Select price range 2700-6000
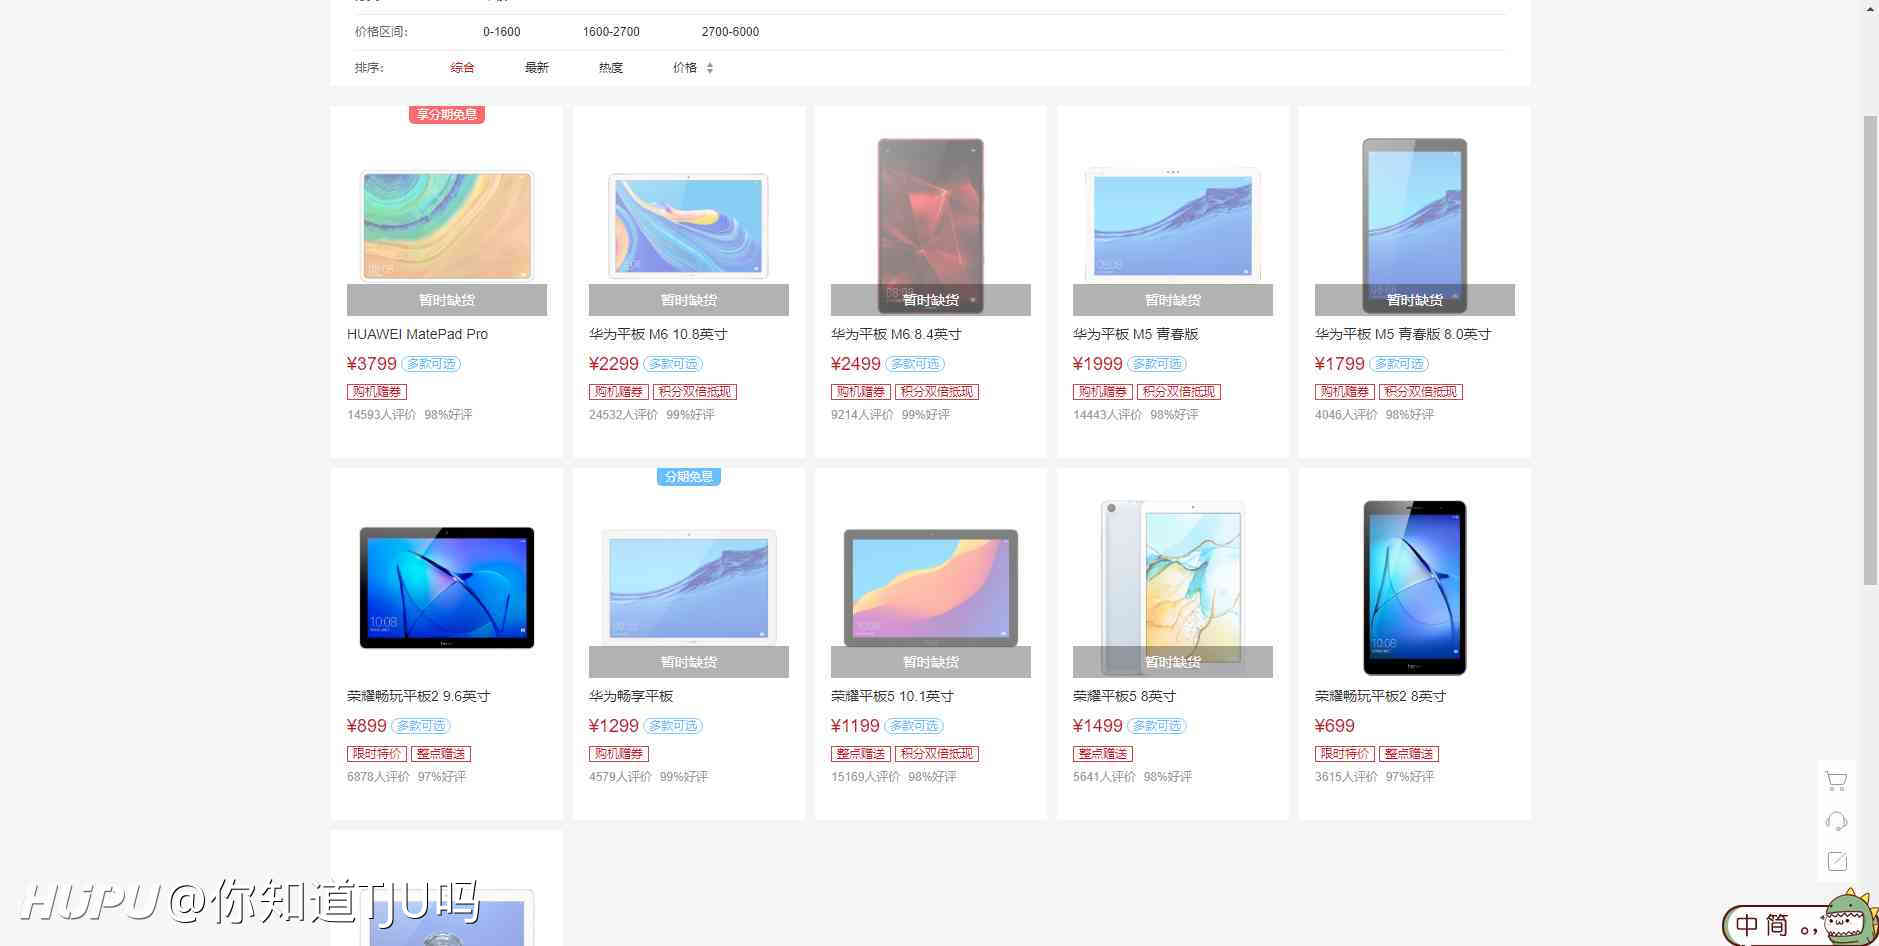Viewport: 1879px width, 946px height. click(730, 32)
